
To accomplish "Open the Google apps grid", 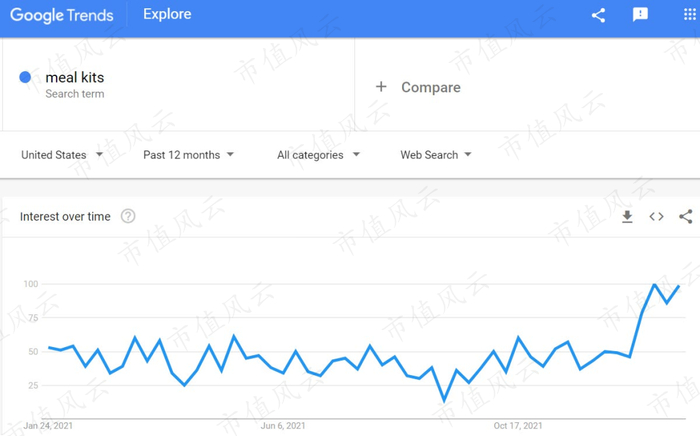I will point(690,15).
